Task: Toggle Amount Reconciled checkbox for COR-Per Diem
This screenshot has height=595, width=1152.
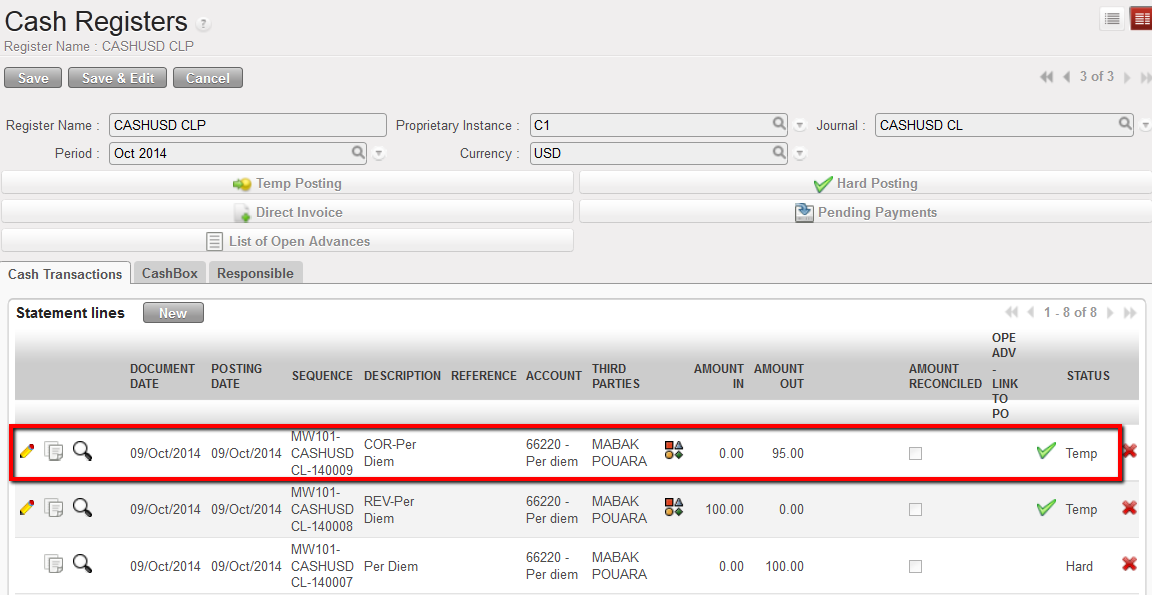Action: point(915,453)
